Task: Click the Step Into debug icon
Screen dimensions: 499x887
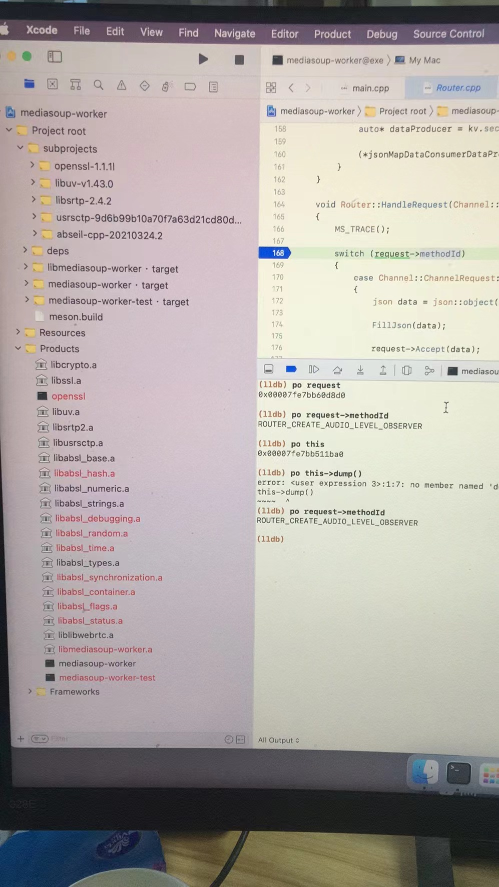Action: 360,370
